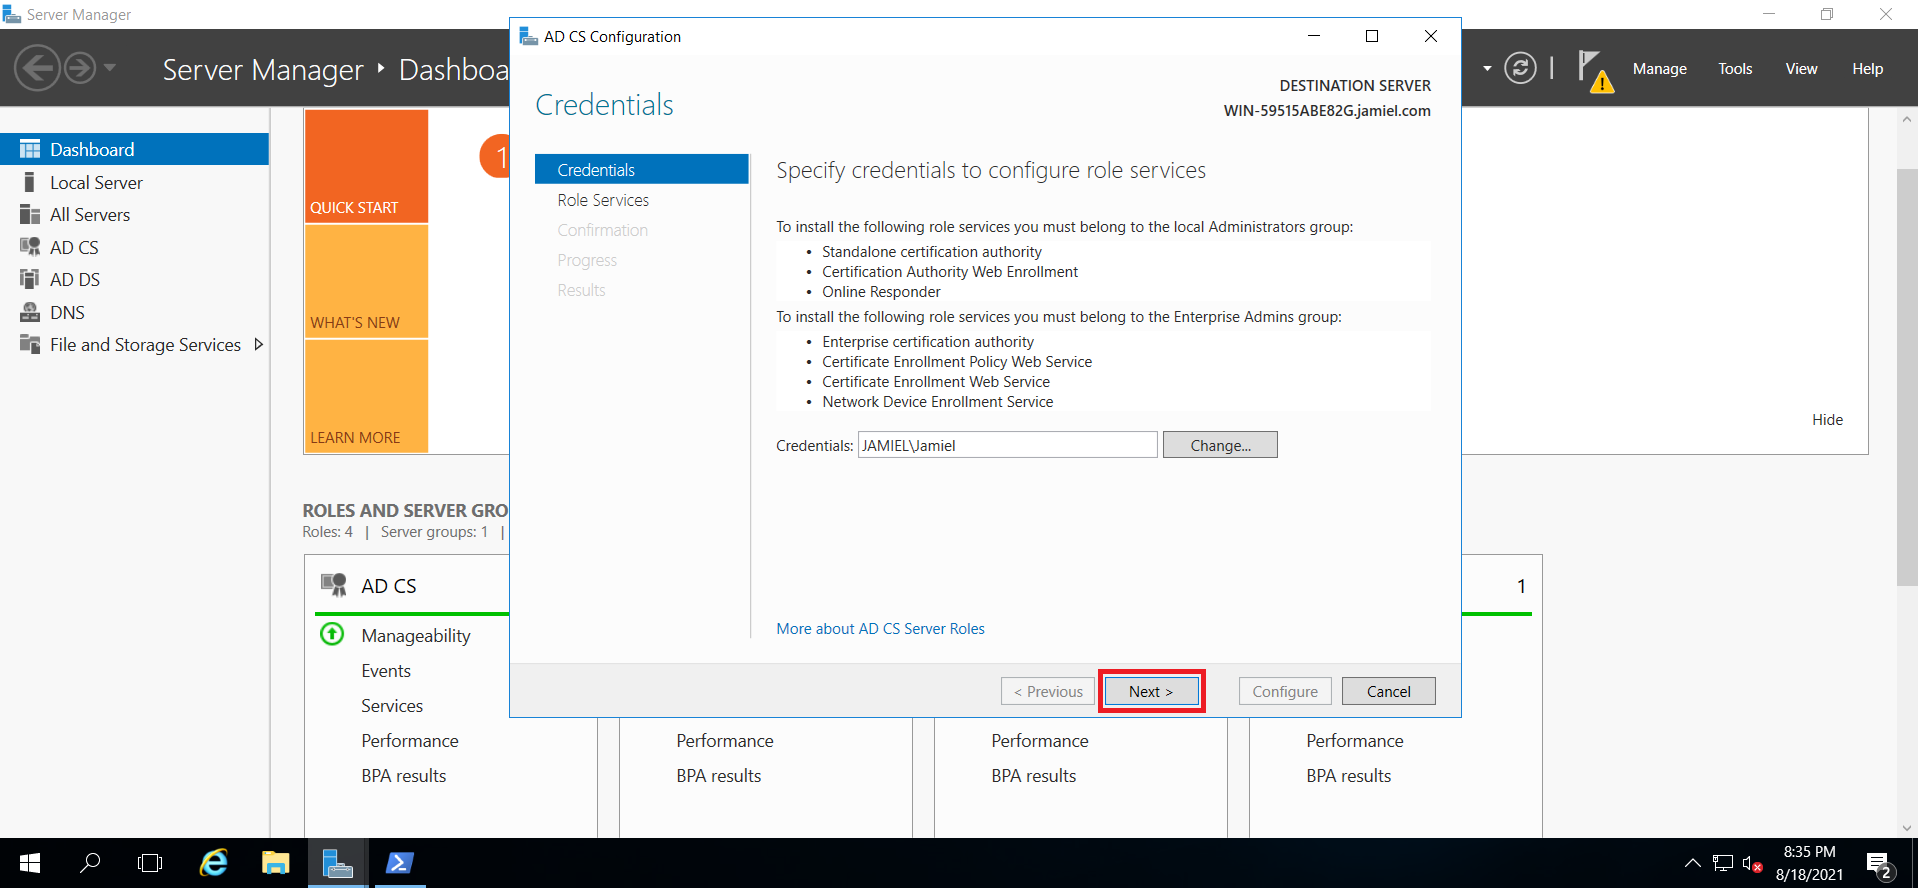Open Performance in the AD CS tile
This screenshot has width=1918, height=888.
click(x=410, y=741)
